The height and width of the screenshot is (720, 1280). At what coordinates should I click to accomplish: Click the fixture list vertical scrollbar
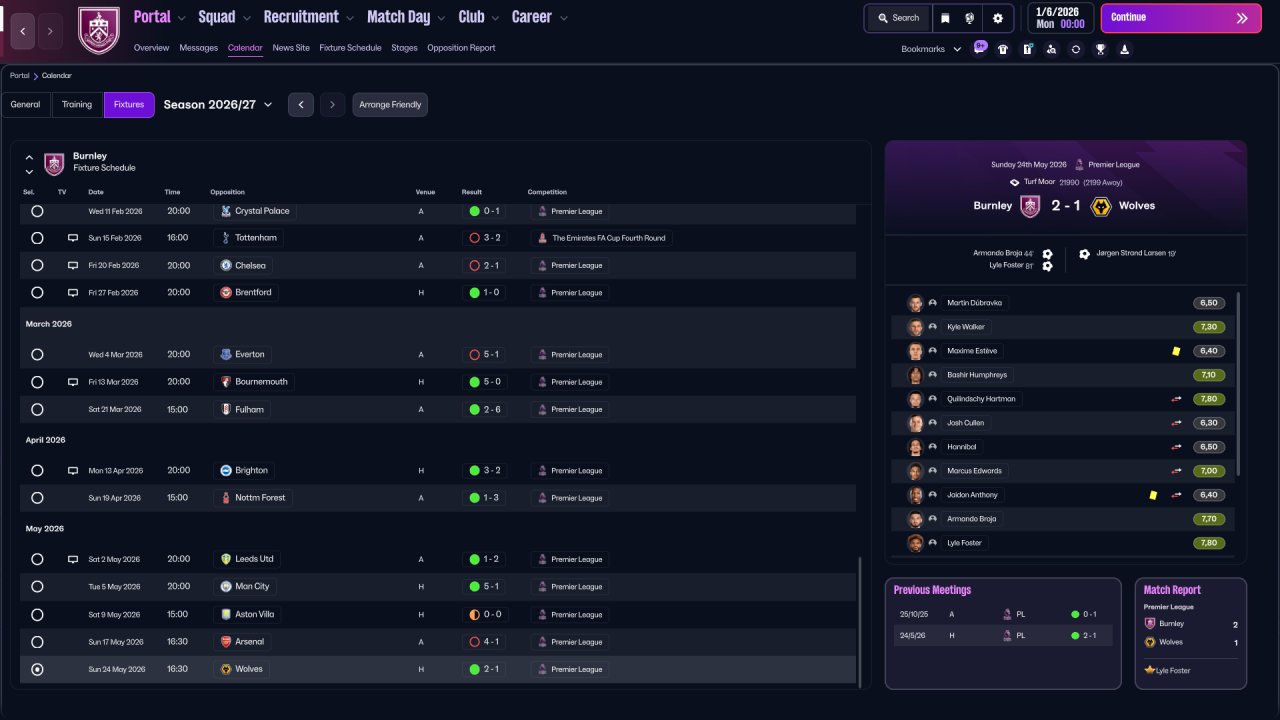coord(859,620)
